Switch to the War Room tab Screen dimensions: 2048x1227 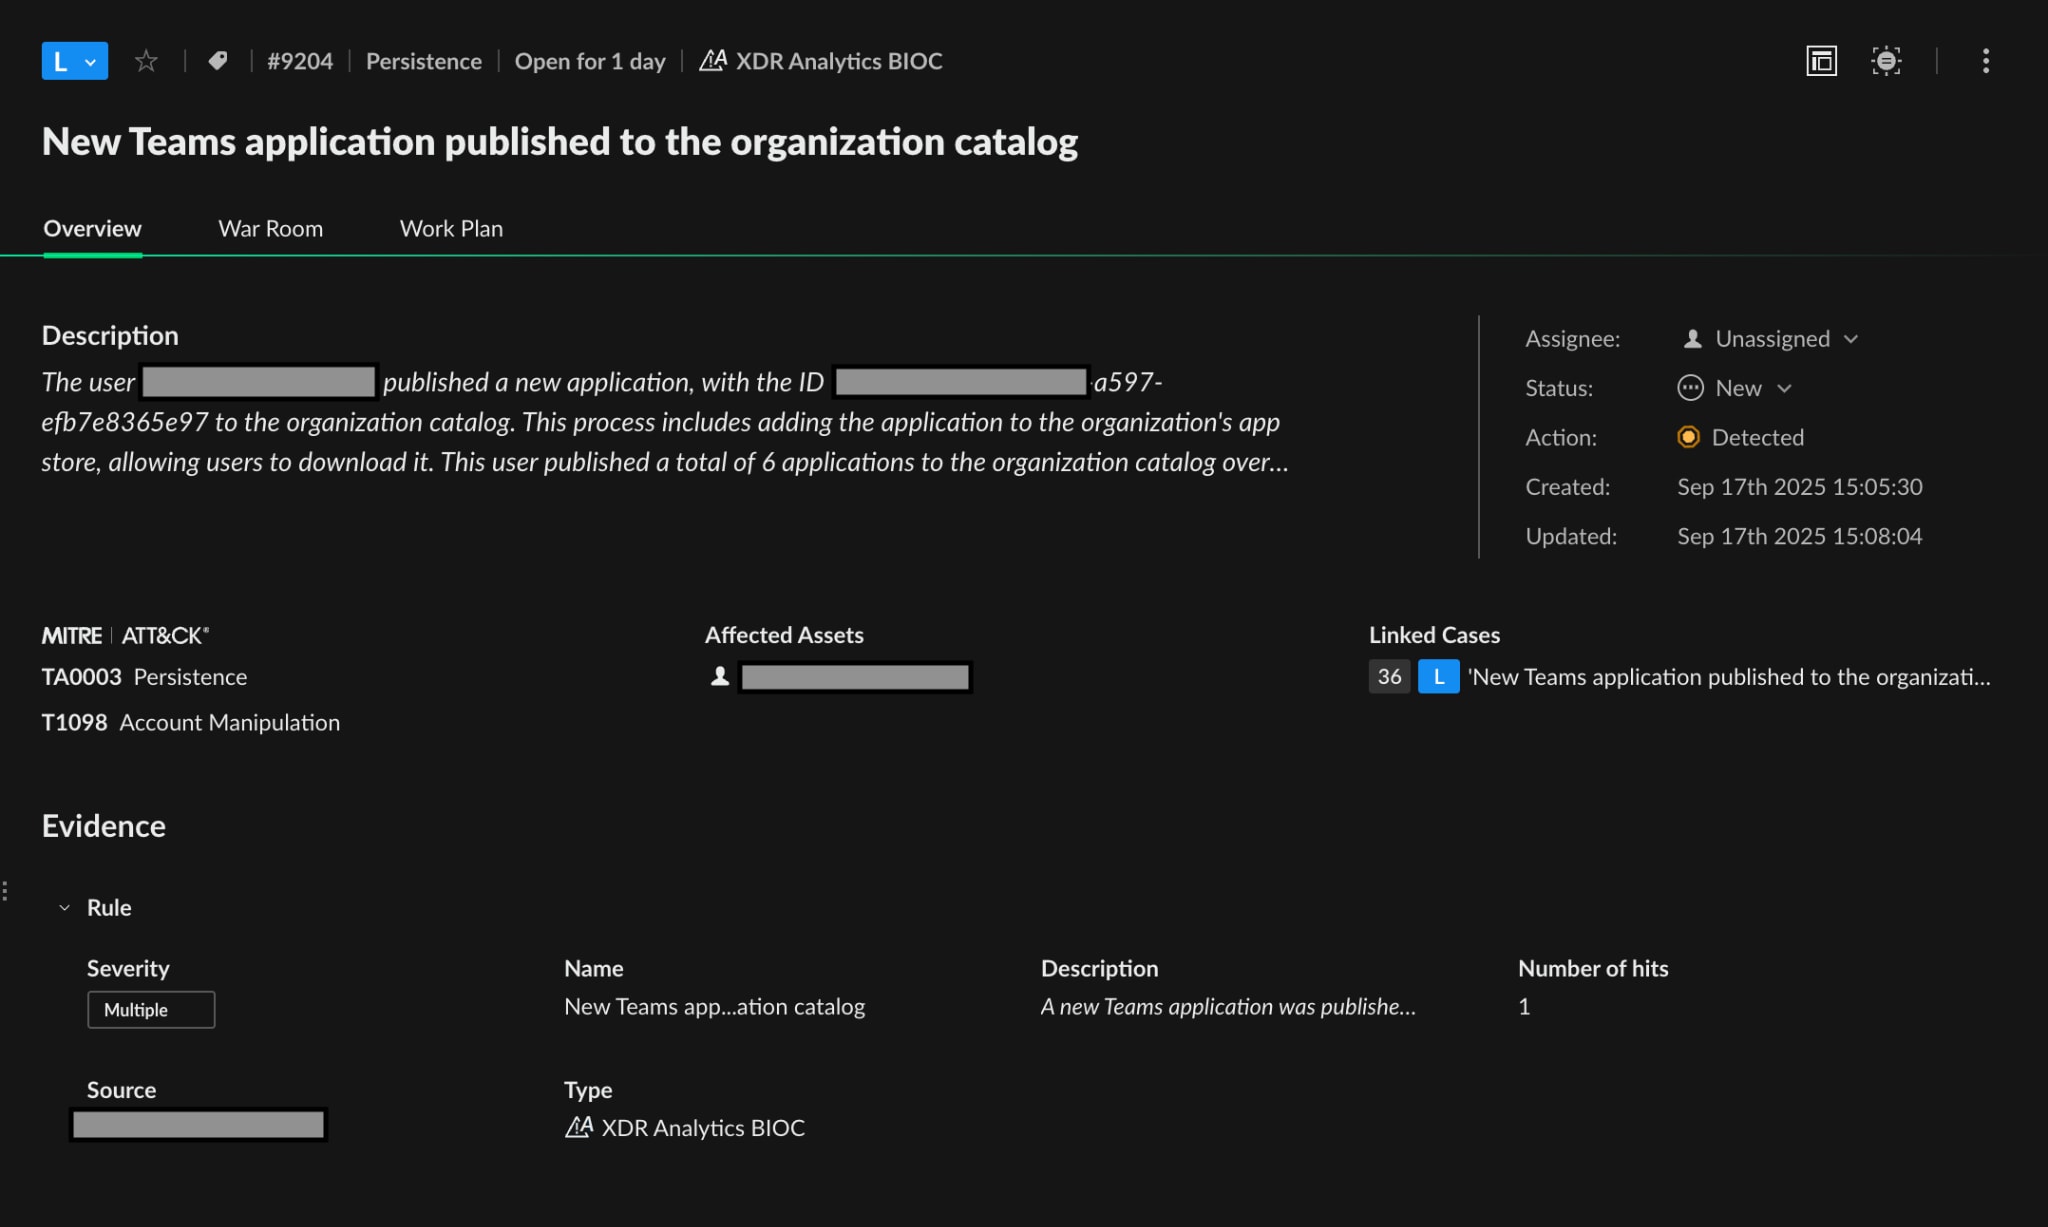pos(271,228)
